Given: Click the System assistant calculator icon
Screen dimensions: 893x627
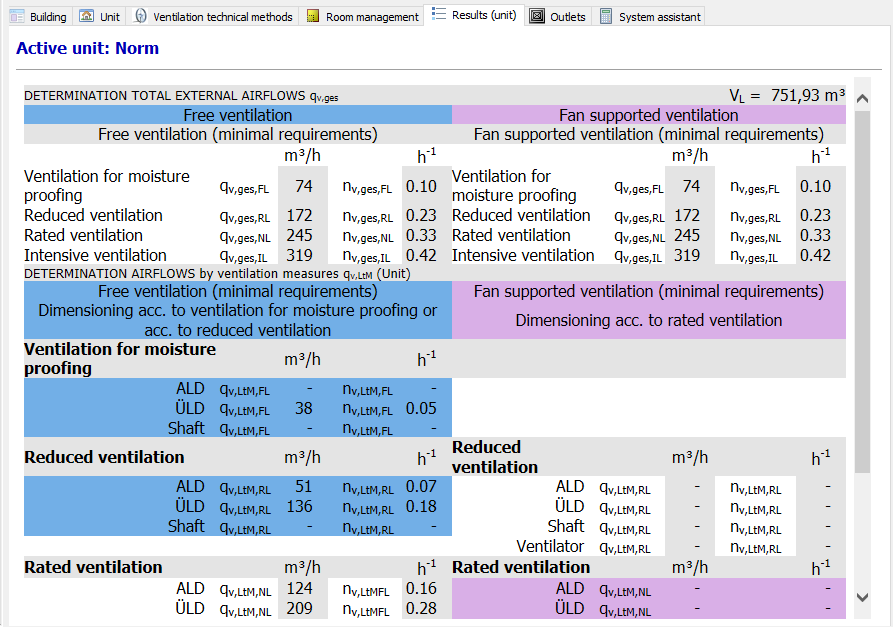Looking at the screenshot, I should 606,17.
